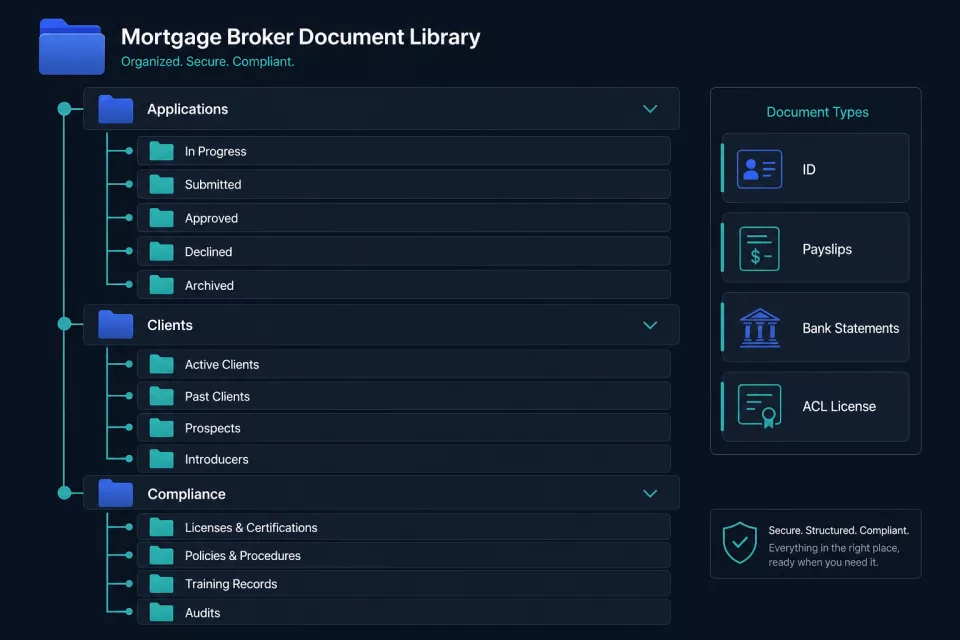Select the Introducers folder row
Viewport: 960px width, 640px height.
[x=404, y=459]
